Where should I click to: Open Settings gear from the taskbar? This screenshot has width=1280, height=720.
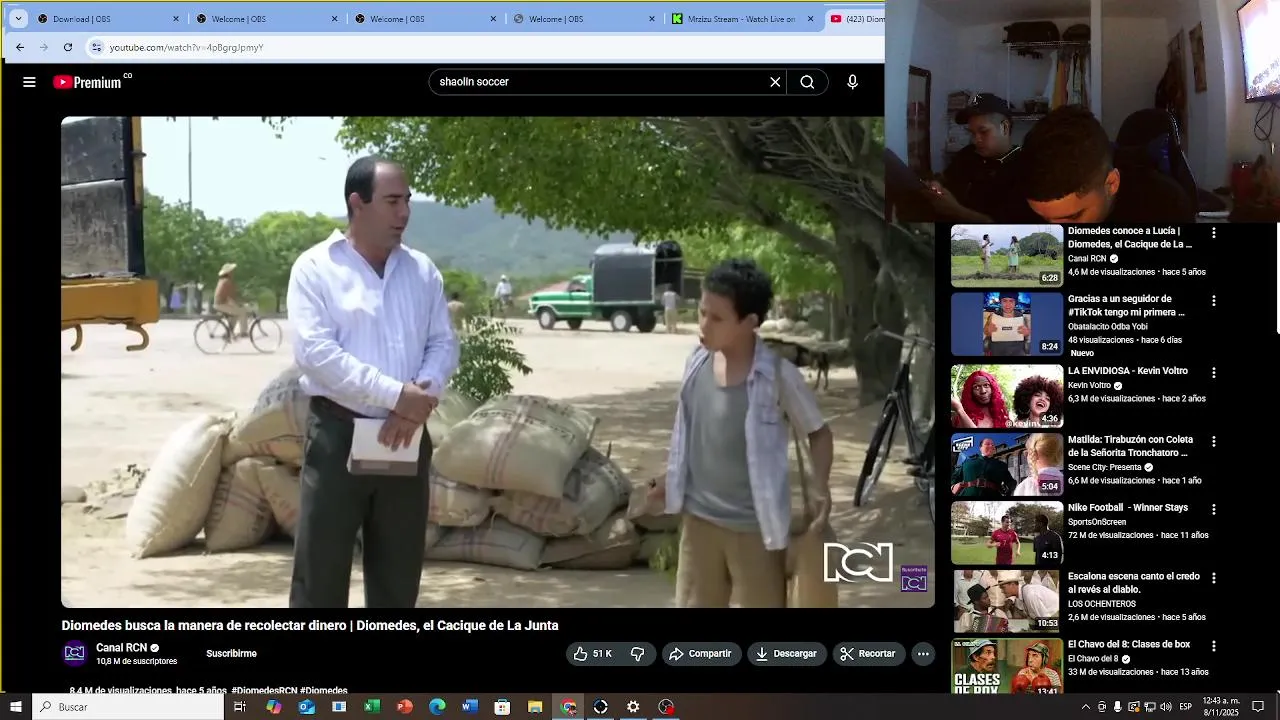coord(633,707)
